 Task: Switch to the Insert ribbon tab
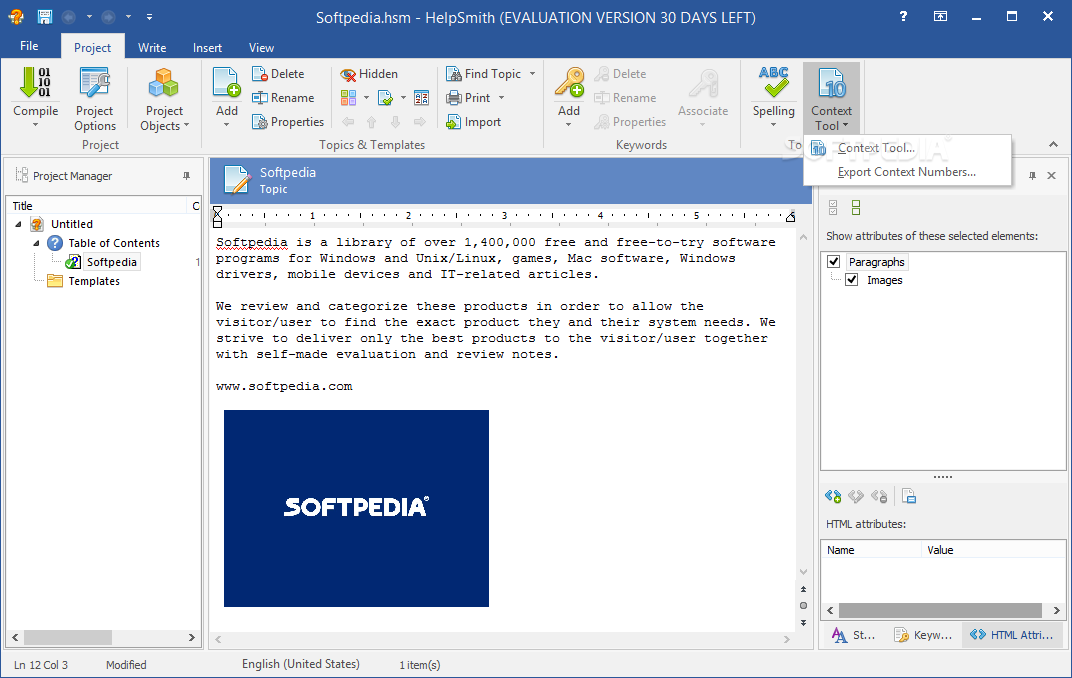pyautogui.click(x=207, y=48)
